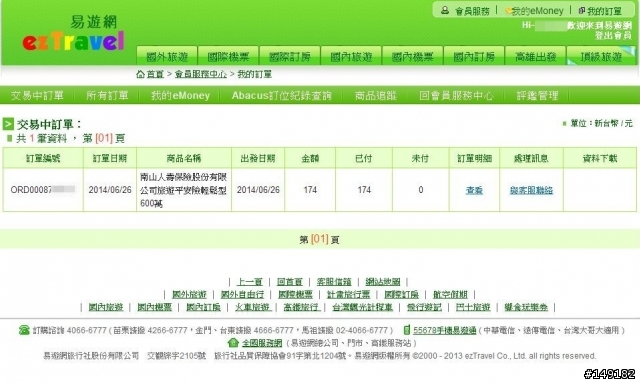Screen dimensions: 640x382
Task: Click 樂行遊記 footer link
Action: coord(424,307)
